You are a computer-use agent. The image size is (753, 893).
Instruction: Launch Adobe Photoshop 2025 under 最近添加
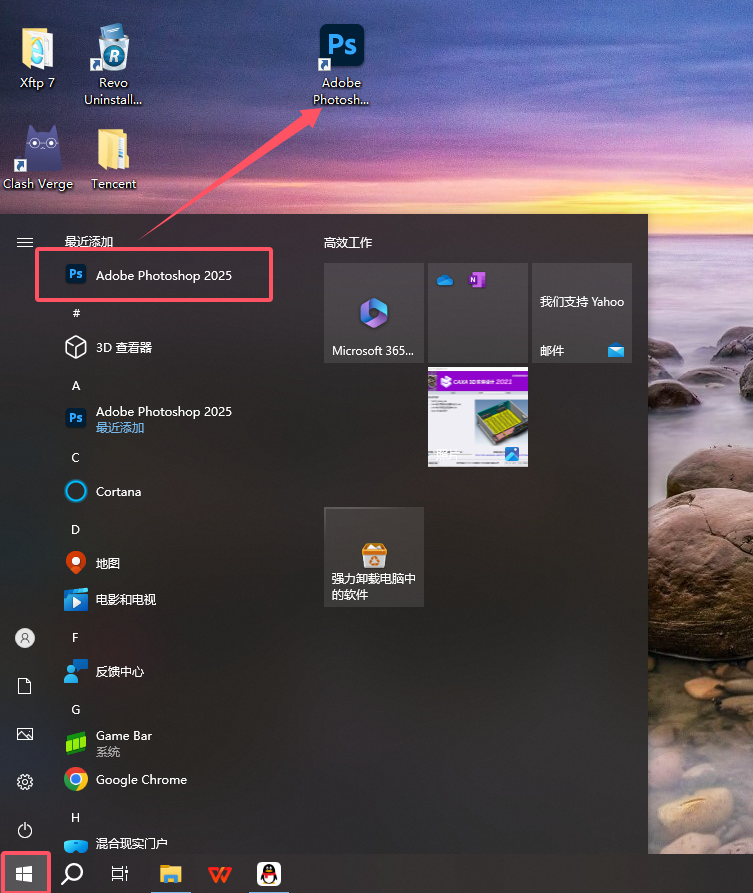(154, 275)
